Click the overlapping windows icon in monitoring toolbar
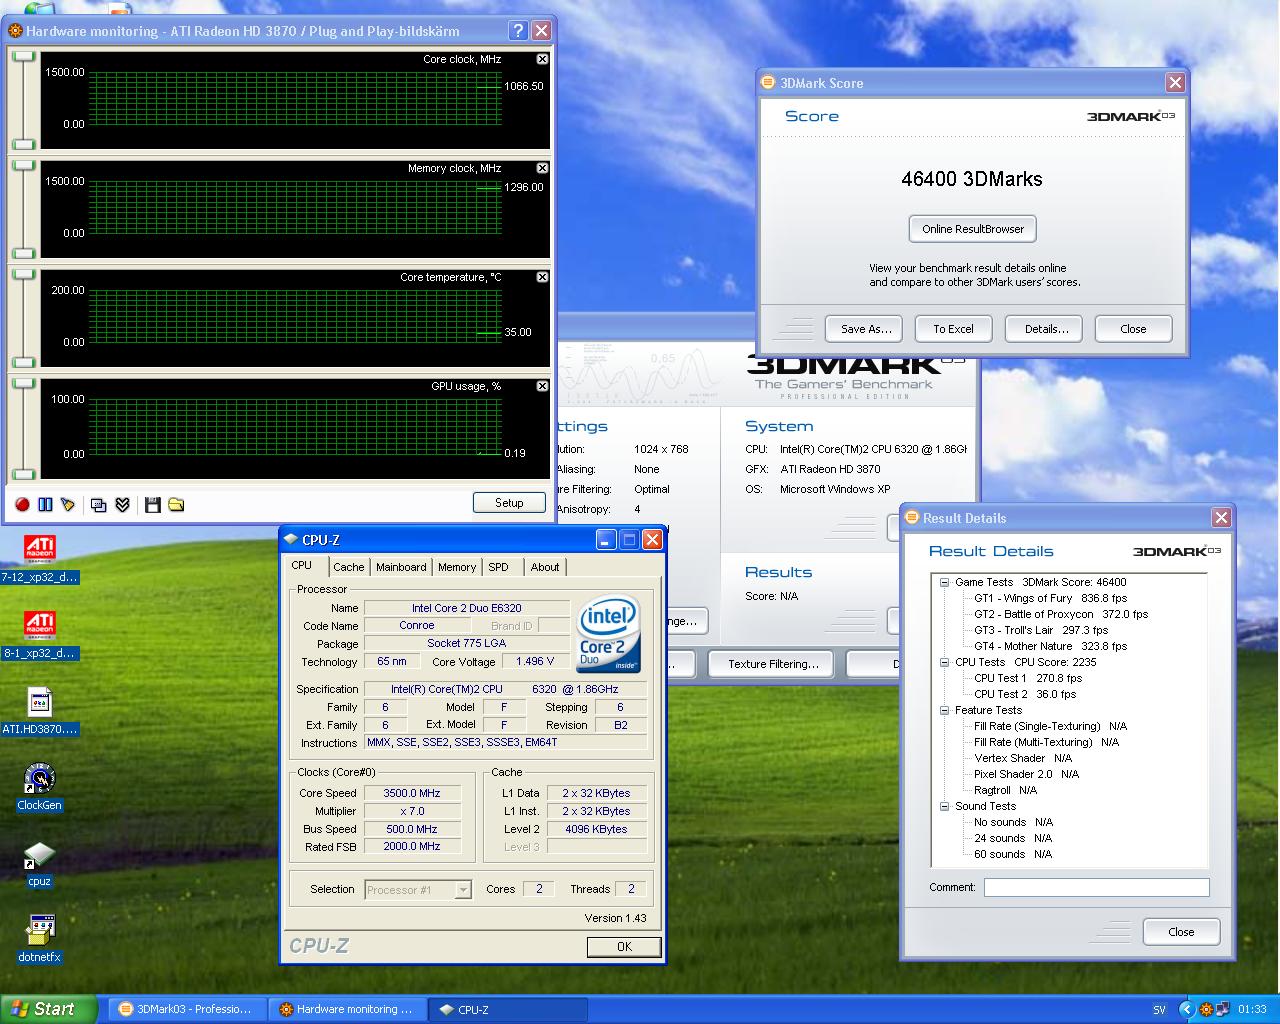Image resolution: width=1280 pixels, height=1024 pixels. coord(98,505)
